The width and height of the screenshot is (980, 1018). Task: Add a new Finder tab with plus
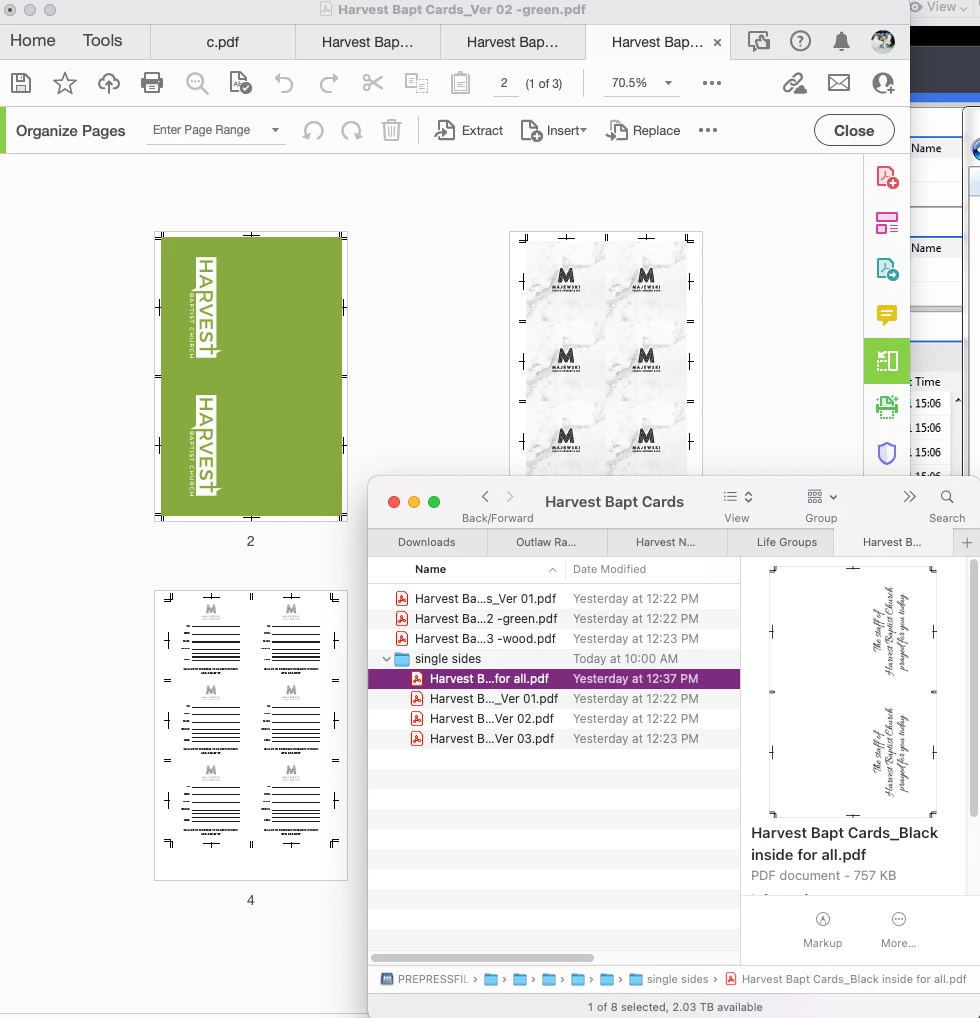966,543
